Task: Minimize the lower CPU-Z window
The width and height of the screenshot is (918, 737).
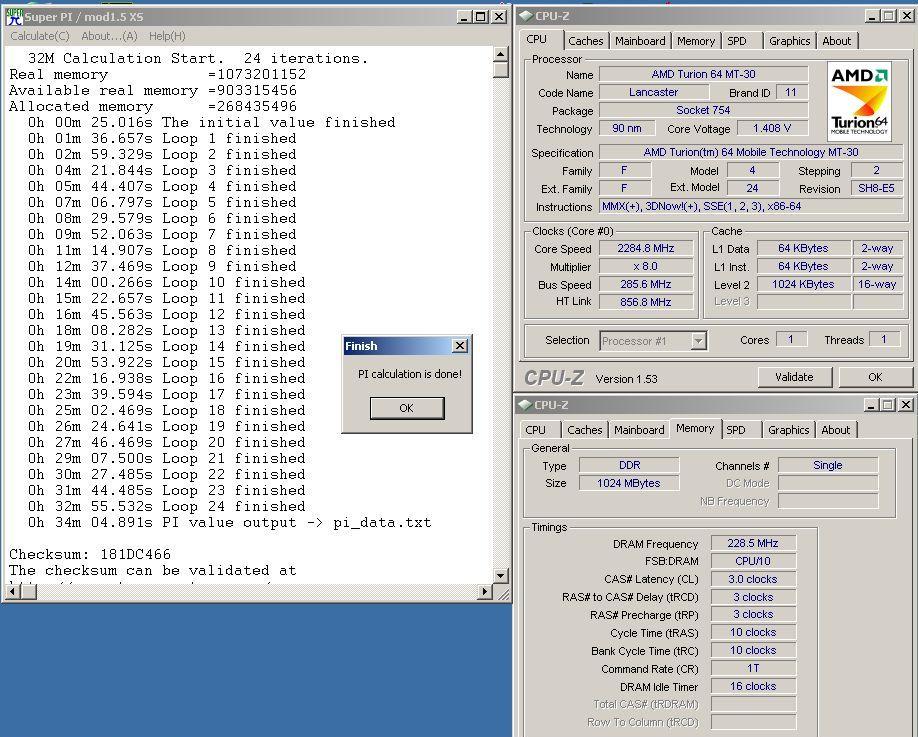Action: 872,405
